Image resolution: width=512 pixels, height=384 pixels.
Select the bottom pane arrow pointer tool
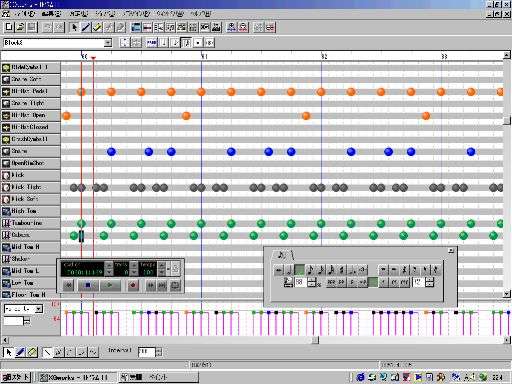point(9,352)
